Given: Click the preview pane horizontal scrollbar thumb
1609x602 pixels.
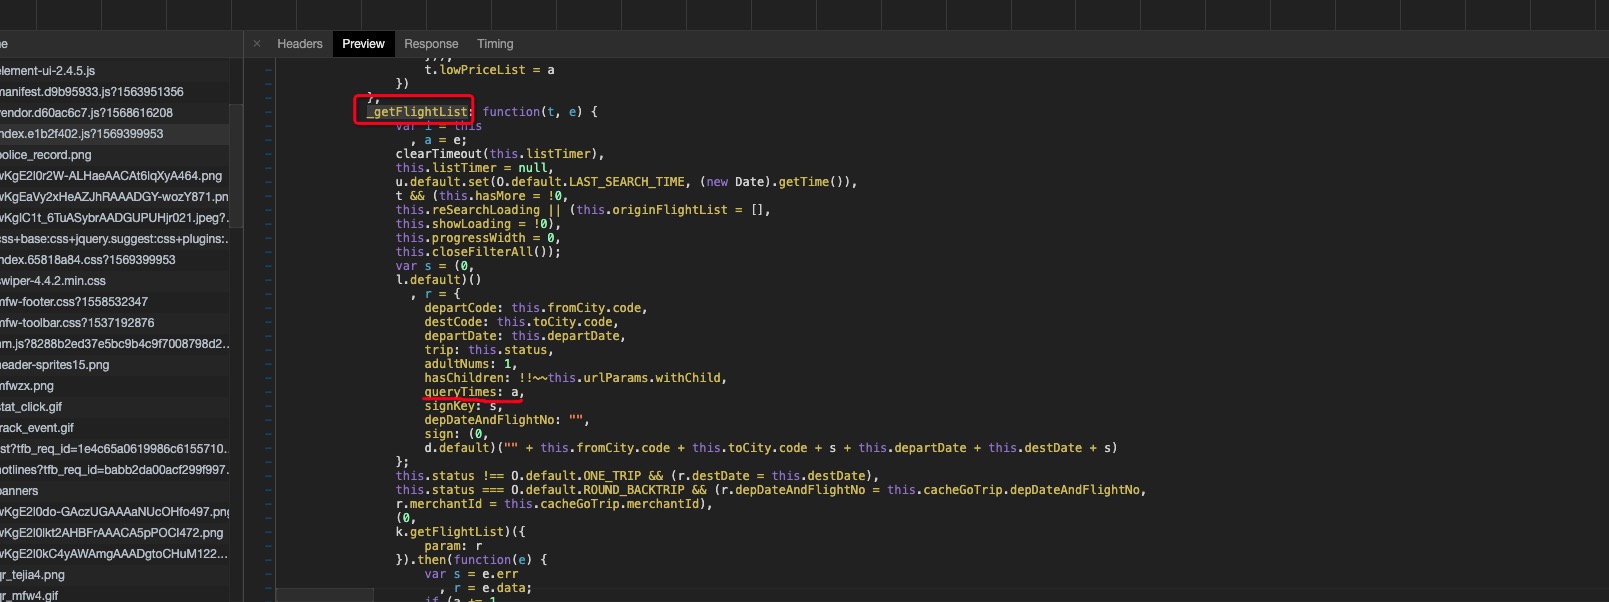Looking at the screenshot, I should pyautogui.click(x=325, y=596).
